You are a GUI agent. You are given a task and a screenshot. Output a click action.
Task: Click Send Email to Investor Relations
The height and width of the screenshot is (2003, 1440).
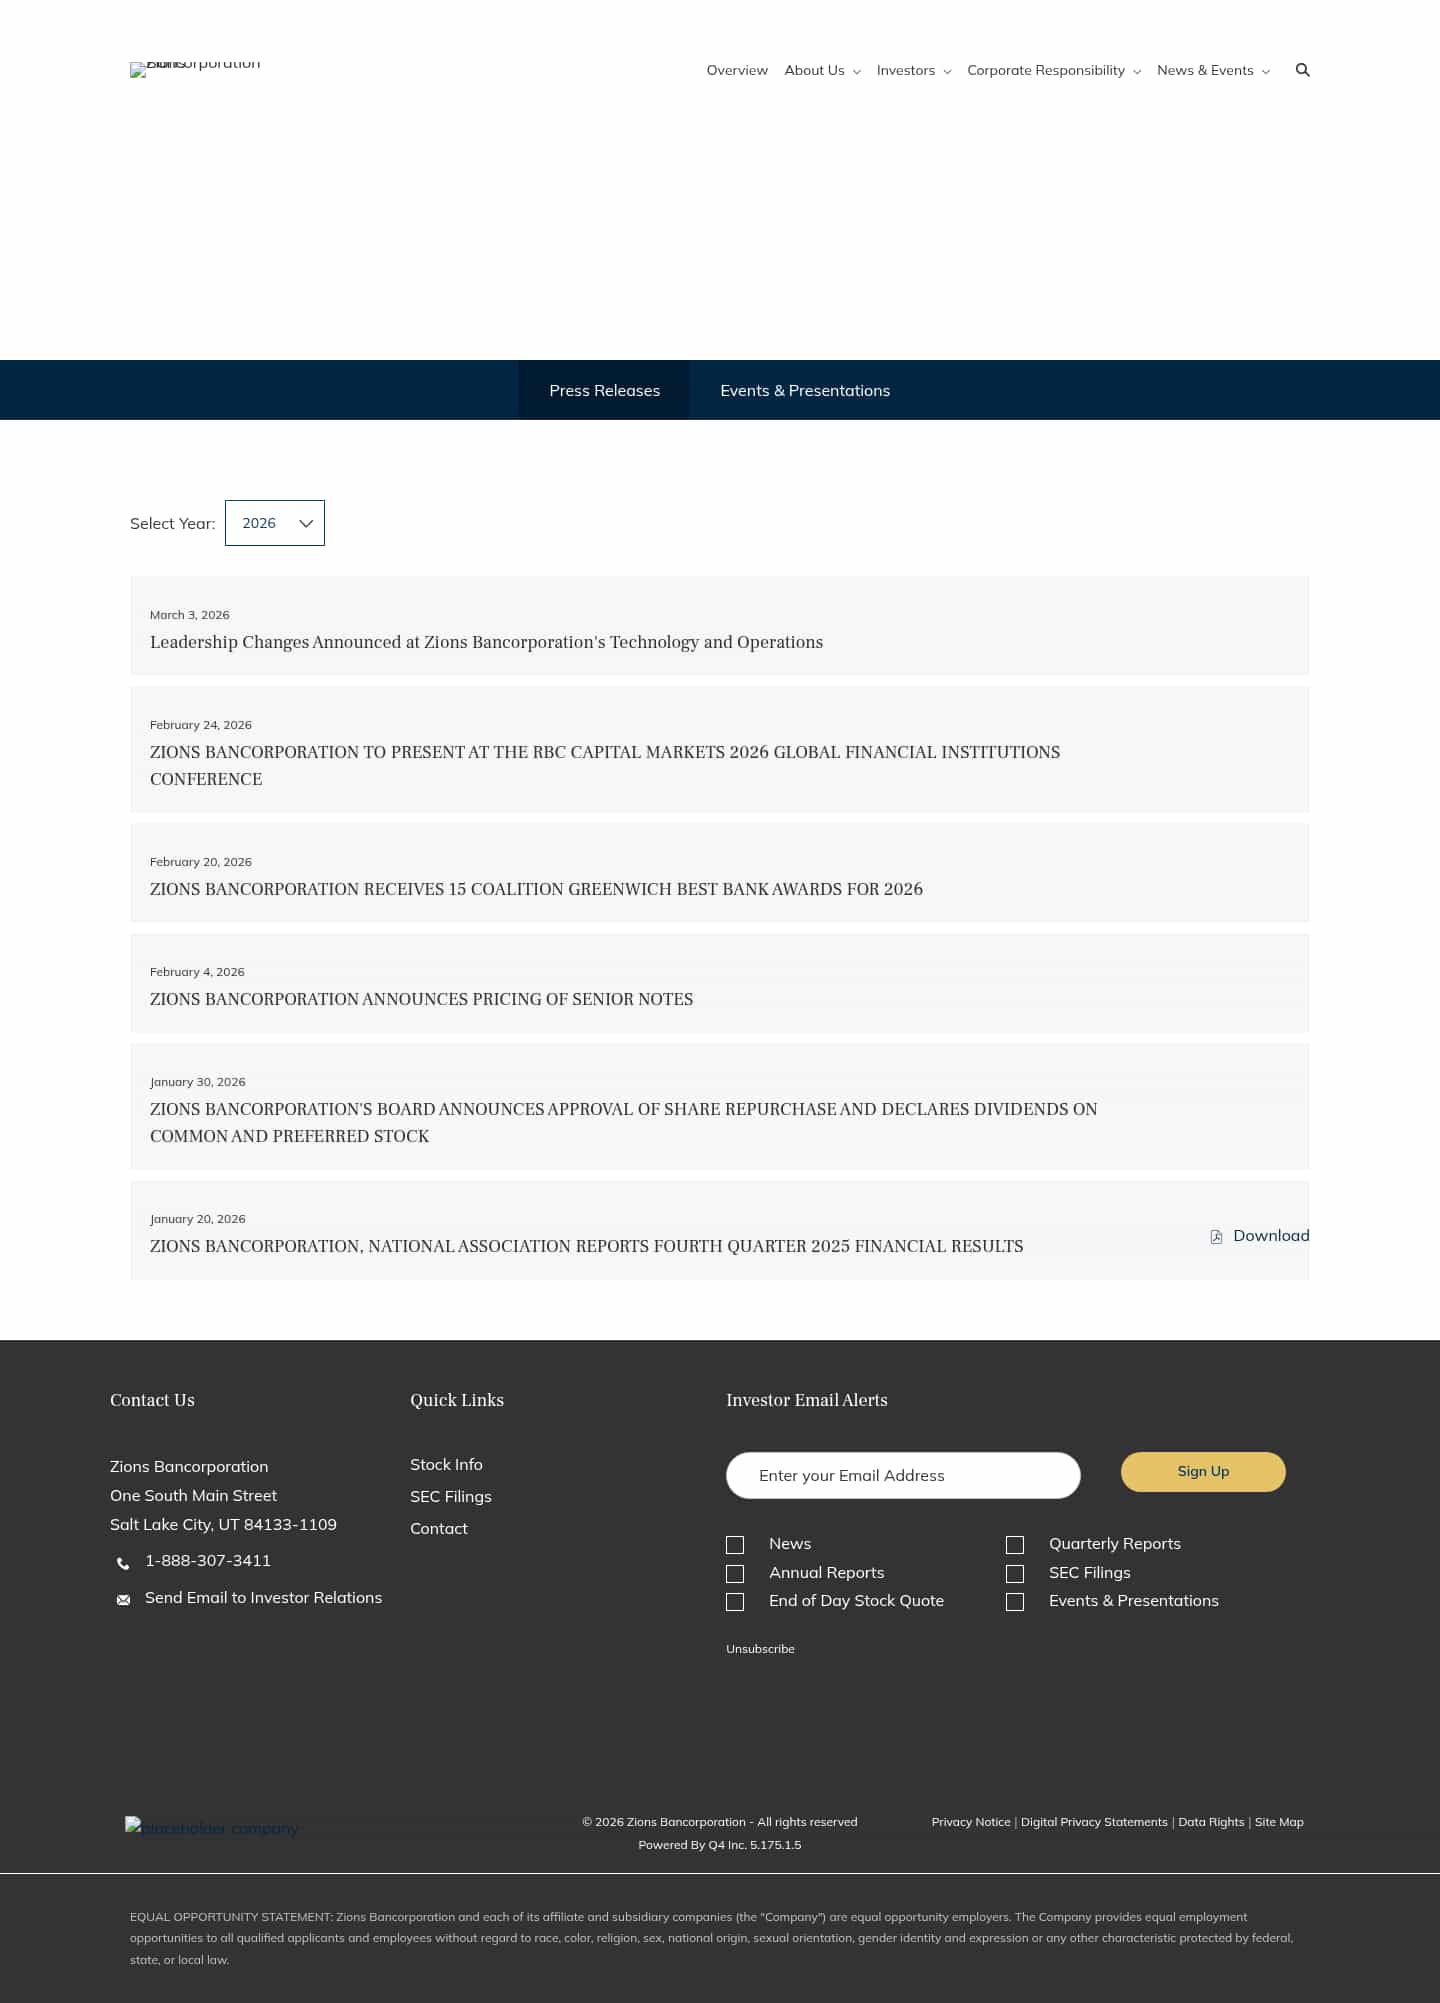[x=263, y=1598]
